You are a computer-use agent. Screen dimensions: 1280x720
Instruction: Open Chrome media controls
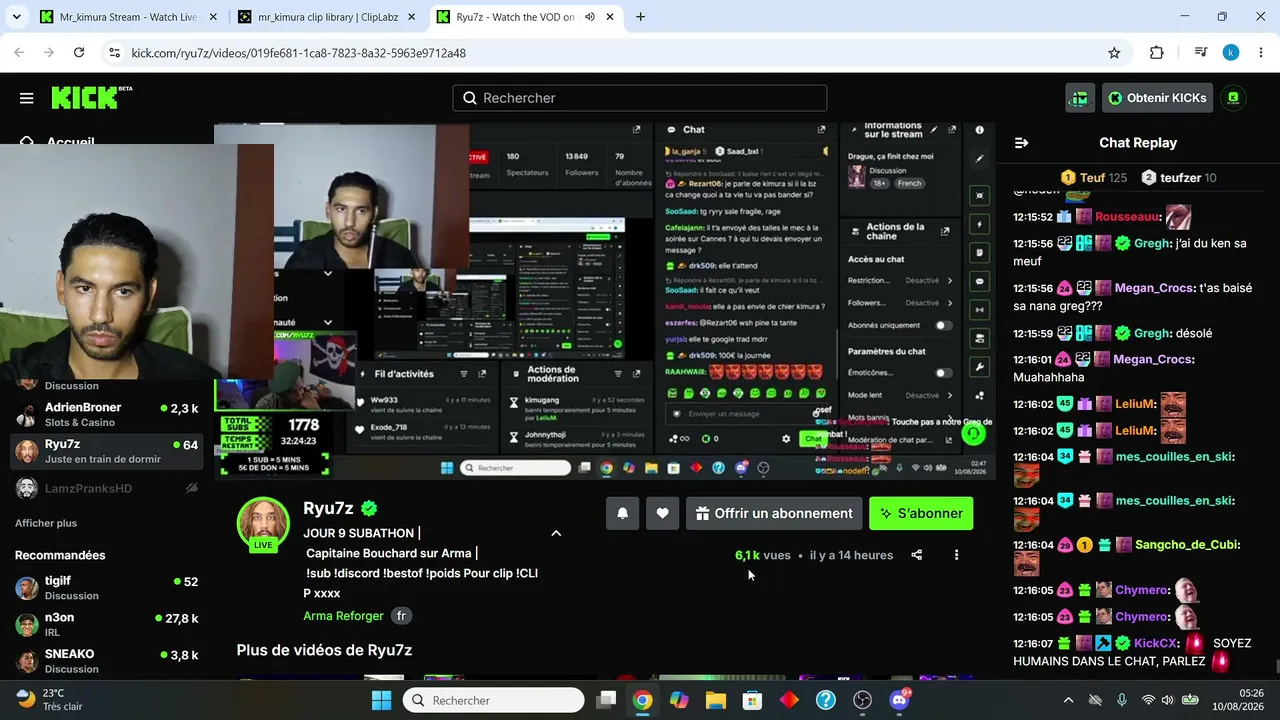click(x=1201, y=53)
